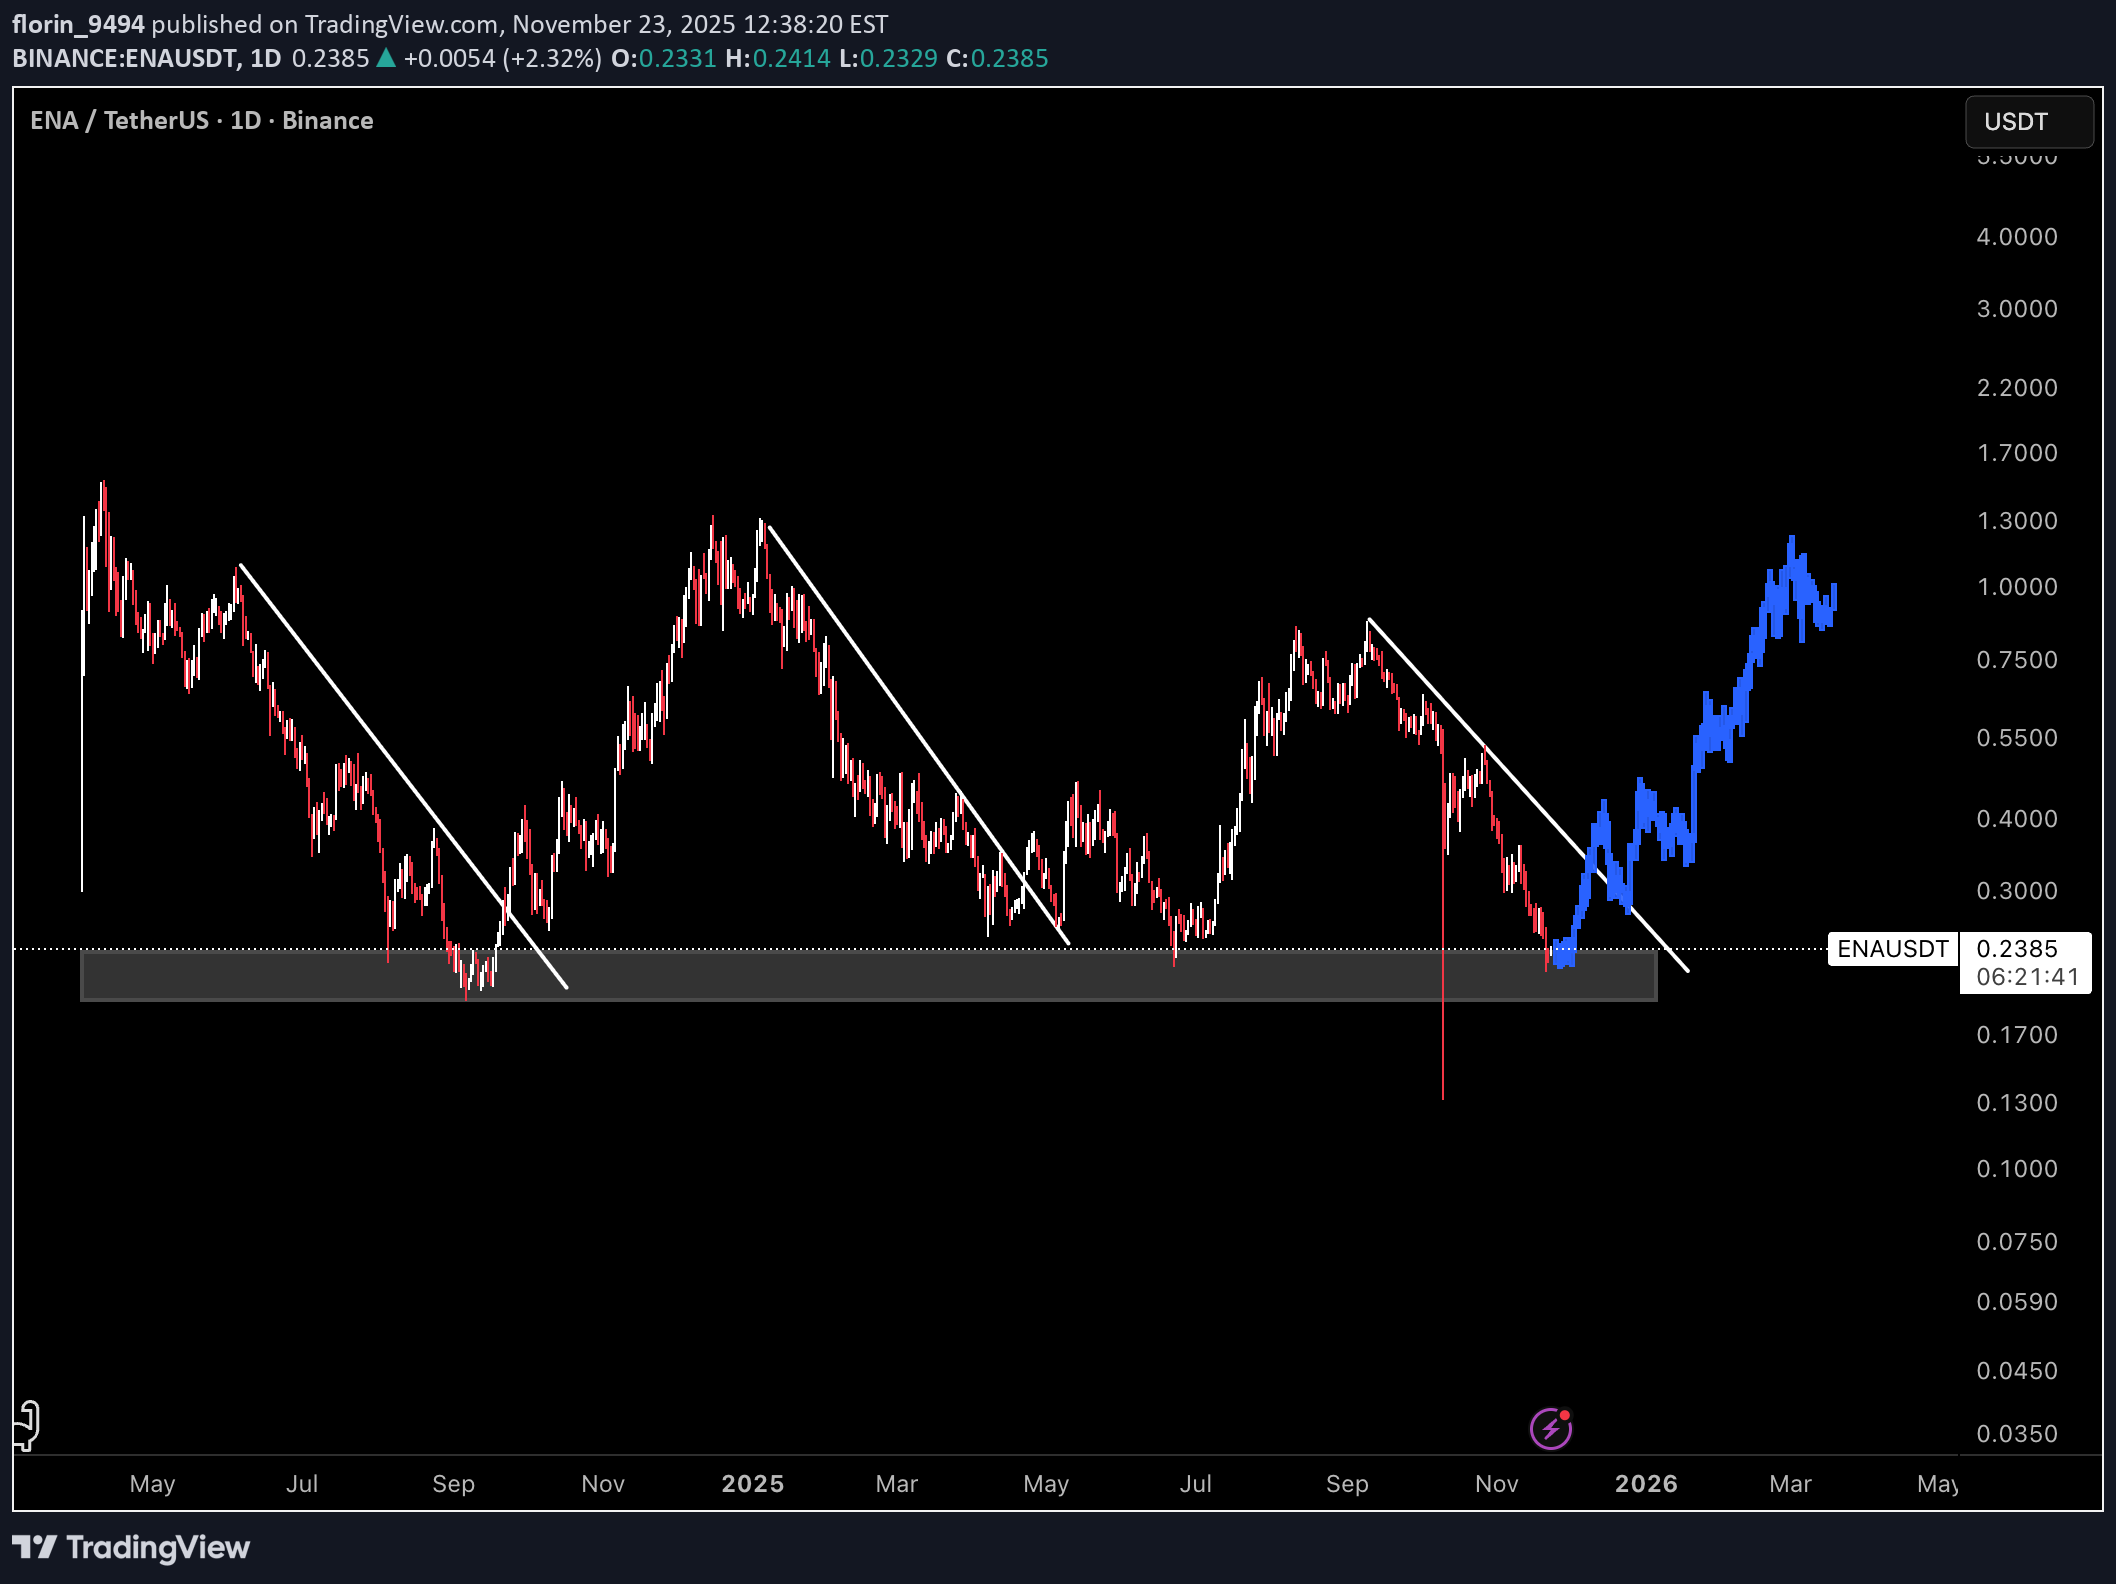Screen dimensions: 2116x1584
Task: Click the green up-arrow next to 0.2385
Action: (386, 59)
